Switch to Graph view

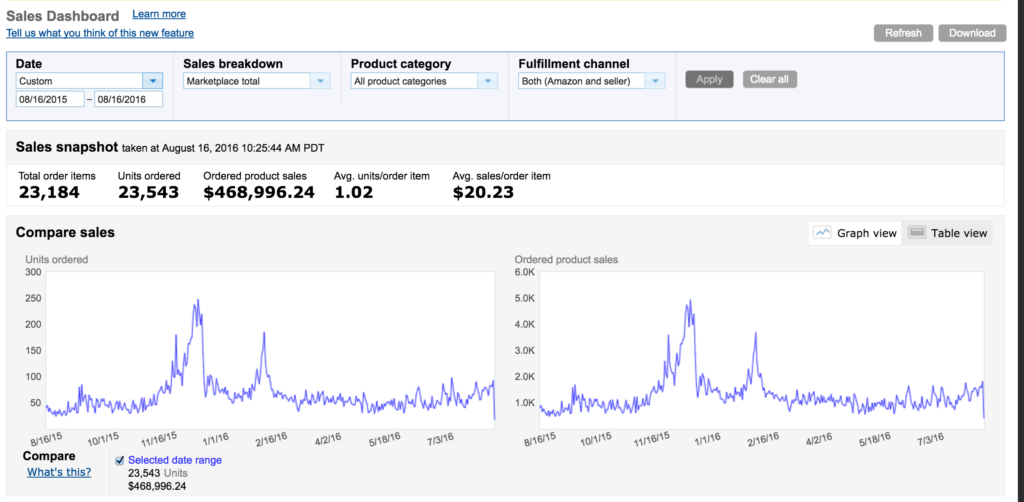click(x=855, y=233)
